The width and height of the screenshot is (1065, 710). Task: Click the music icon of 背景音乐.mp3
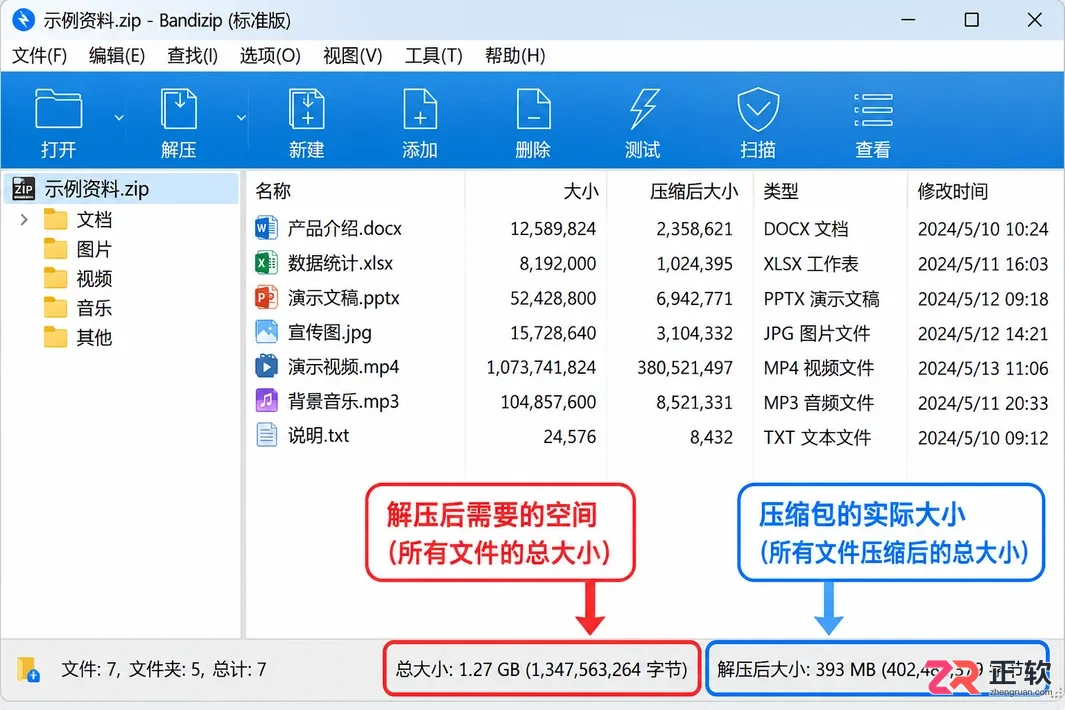click(266, 401)
